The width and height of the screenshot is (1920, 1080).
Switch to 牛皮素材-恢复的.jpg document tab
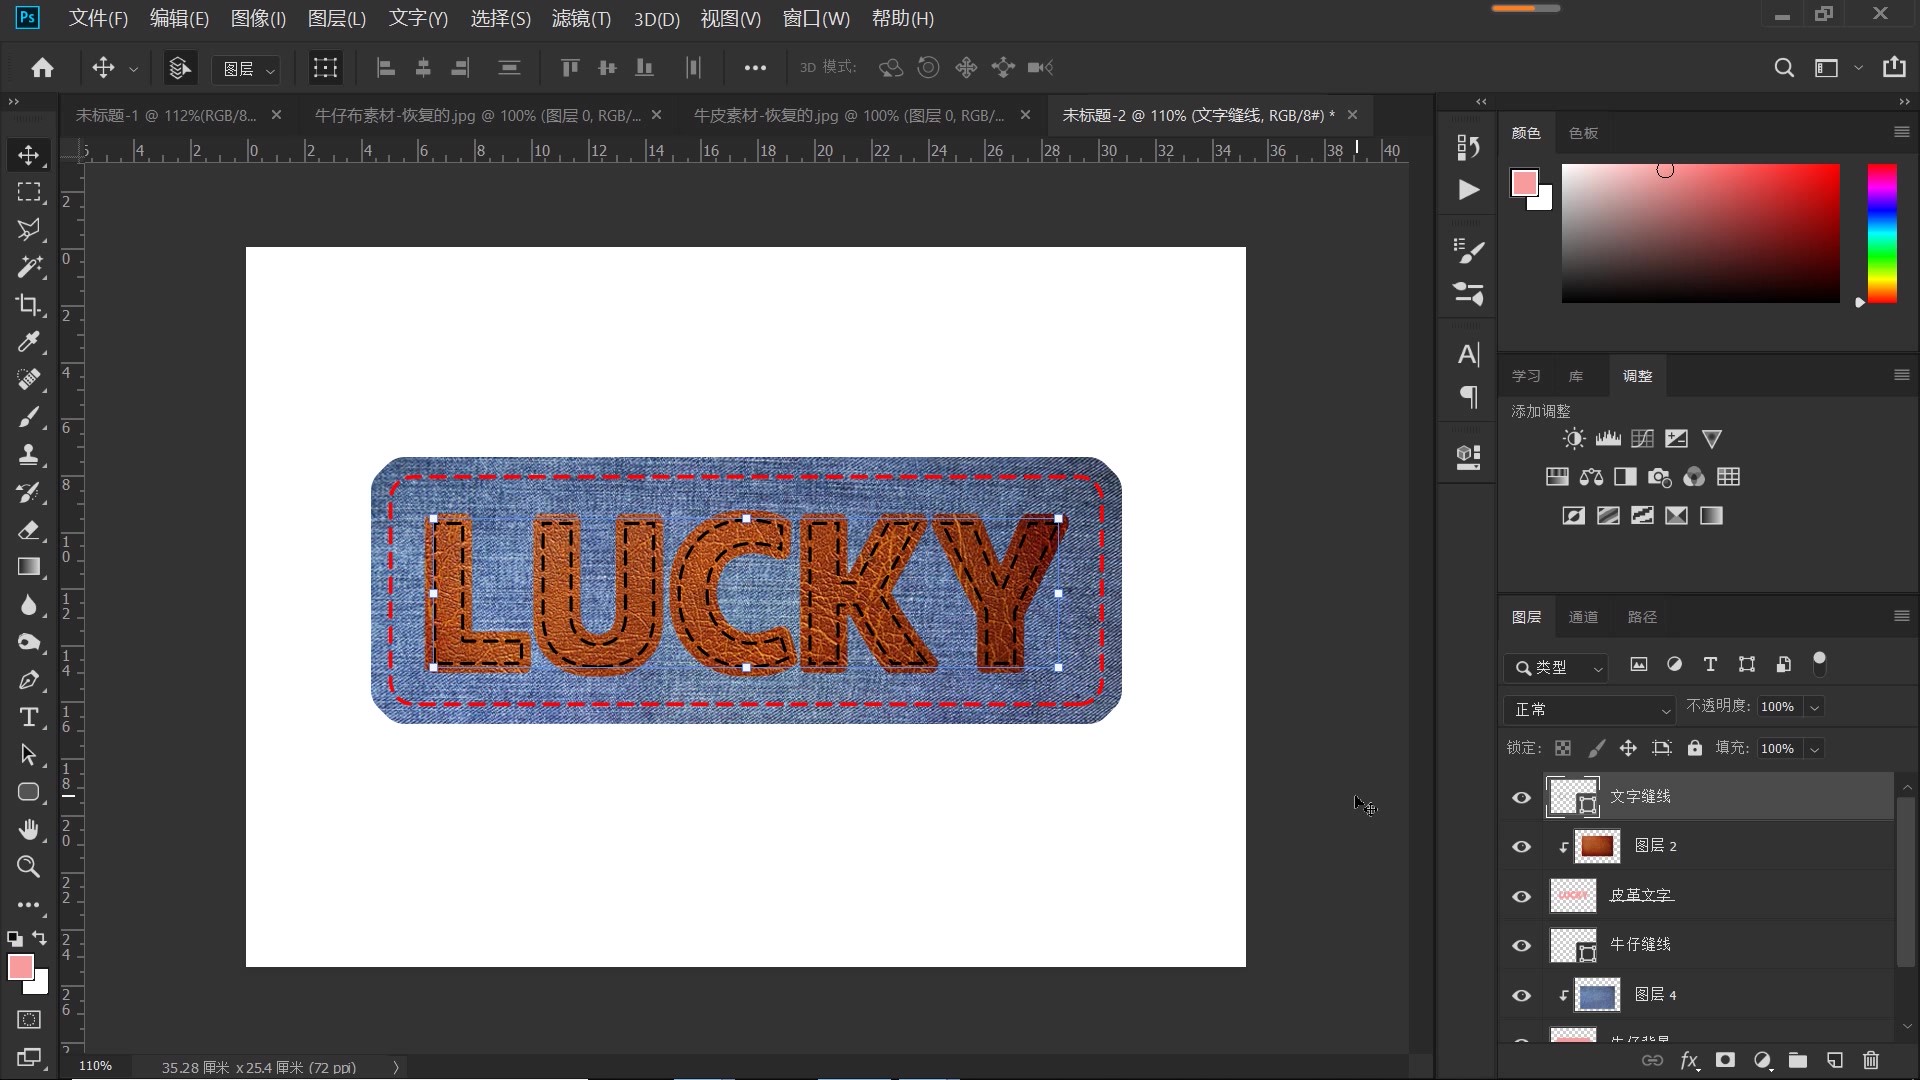[x=848, y=115]
